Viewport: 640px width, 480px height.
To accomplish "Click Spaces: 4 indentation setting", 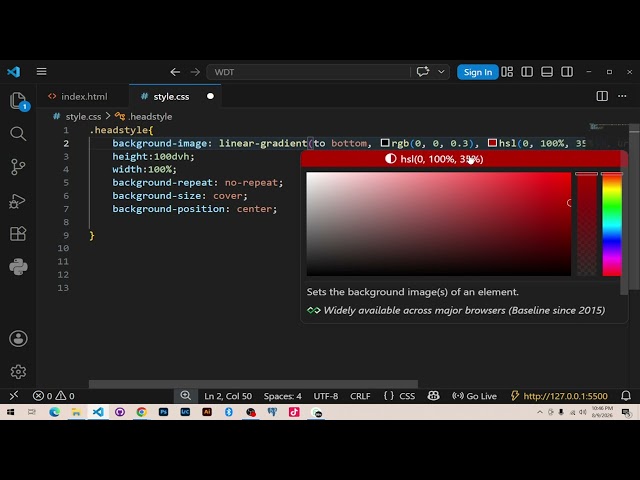I will pos(282,396).
